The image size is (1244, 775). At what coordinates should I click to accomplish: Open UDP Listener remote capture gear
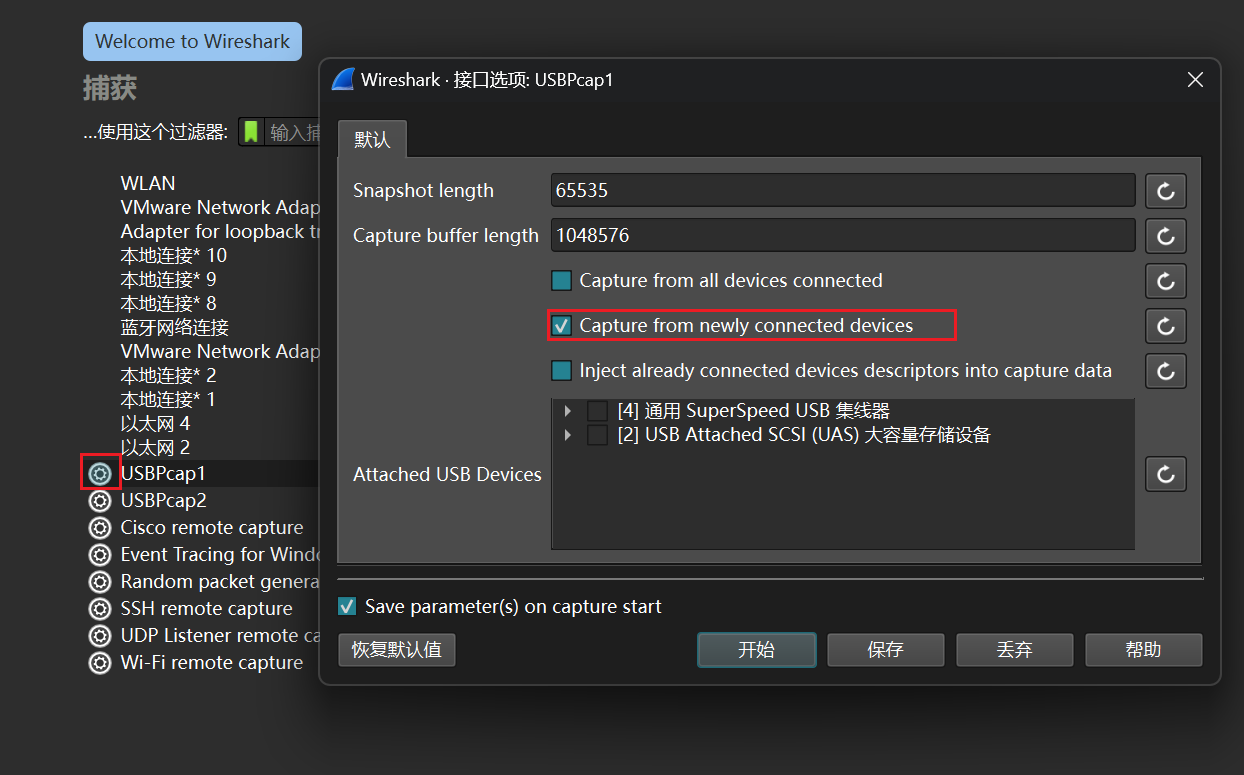tap(100, 635)
